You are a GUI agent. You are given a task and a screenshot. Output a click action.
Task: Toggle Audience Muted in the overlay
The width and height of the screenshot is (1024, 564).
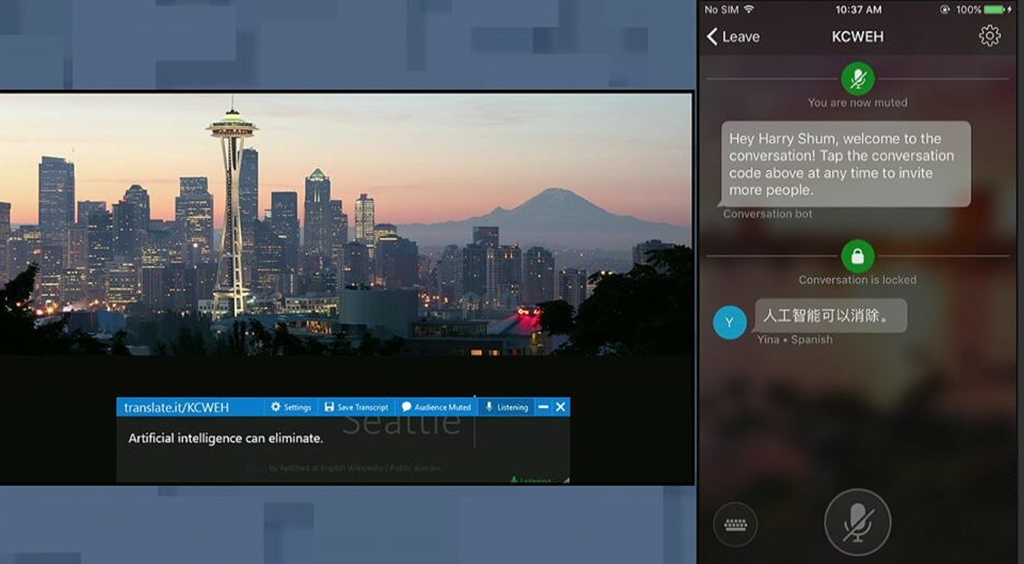(x=436, y=407)
